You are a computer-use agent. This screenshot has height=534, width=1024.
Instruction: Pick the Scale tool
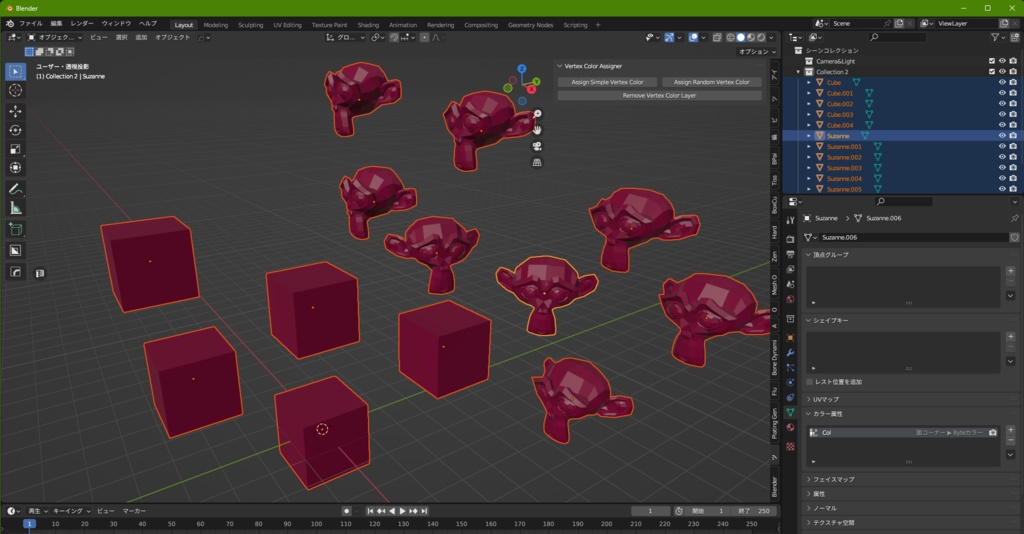click(x=16, y=149)
